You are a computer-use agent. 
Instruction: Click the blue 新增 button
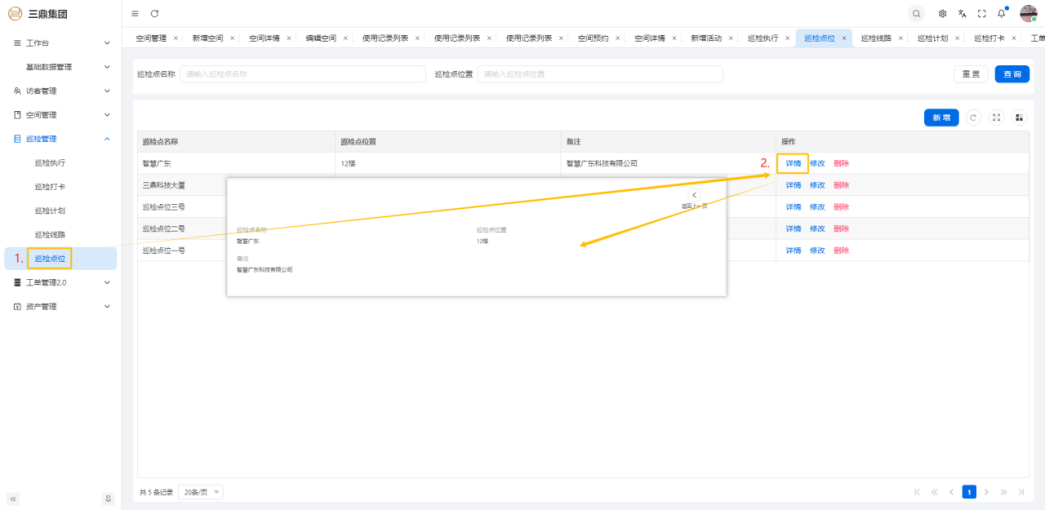[941, 117]
